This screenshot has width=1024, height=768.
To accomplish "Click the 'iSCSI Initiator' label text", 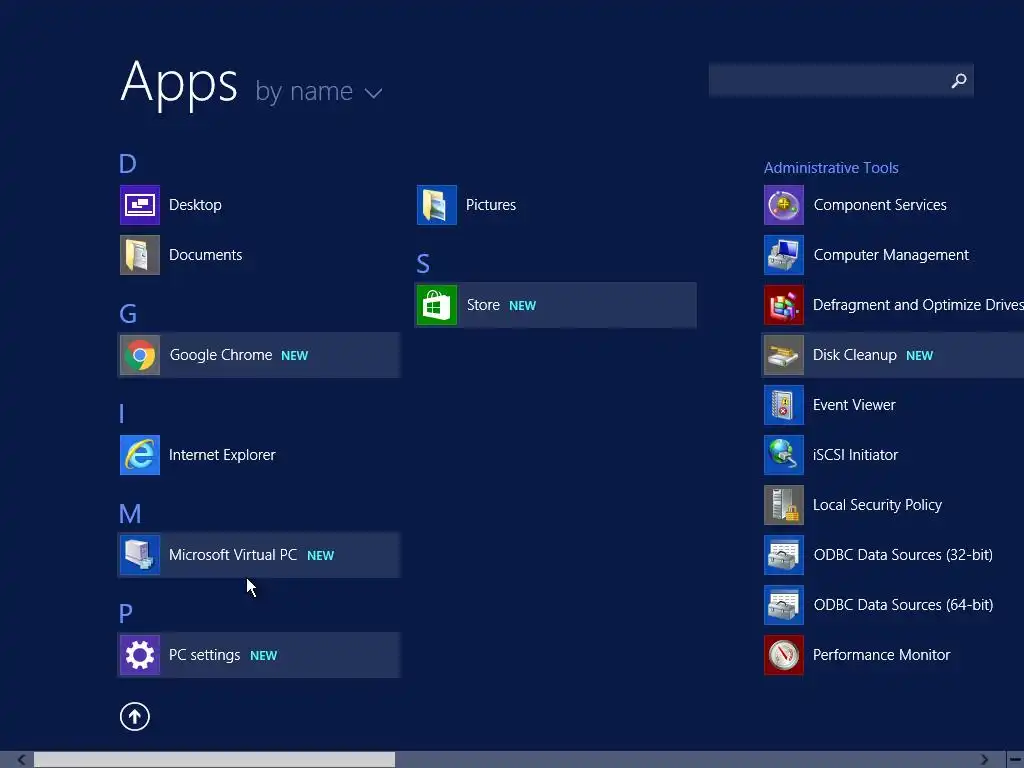I will 856,455.
